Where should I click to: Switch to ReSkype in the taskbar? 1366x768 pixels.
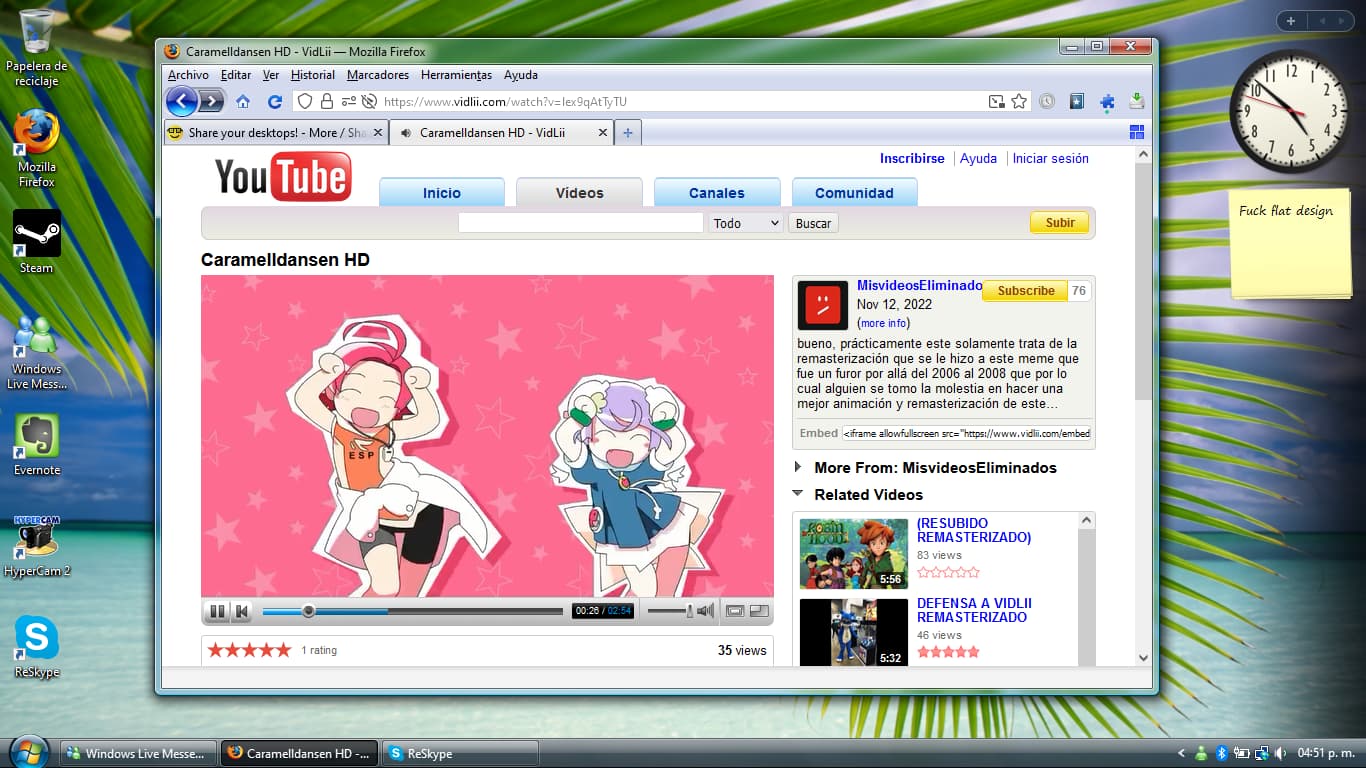460,753
